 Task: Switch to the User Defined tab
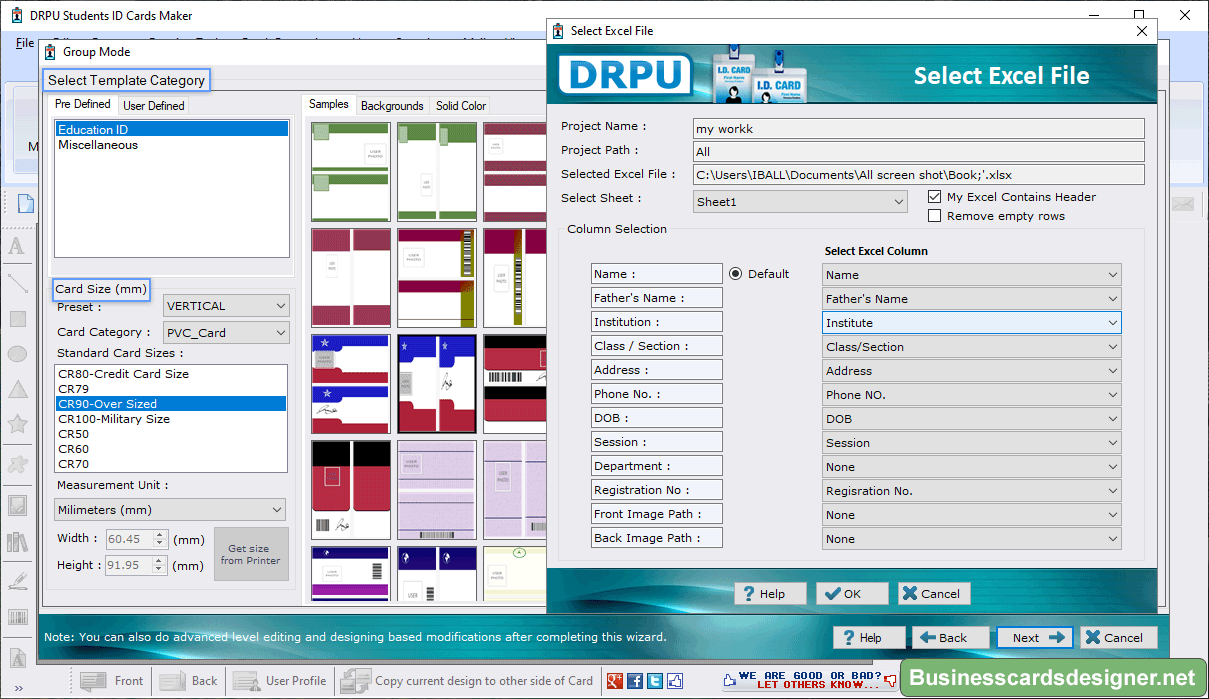pyautogui.click(x=154, y=106)
